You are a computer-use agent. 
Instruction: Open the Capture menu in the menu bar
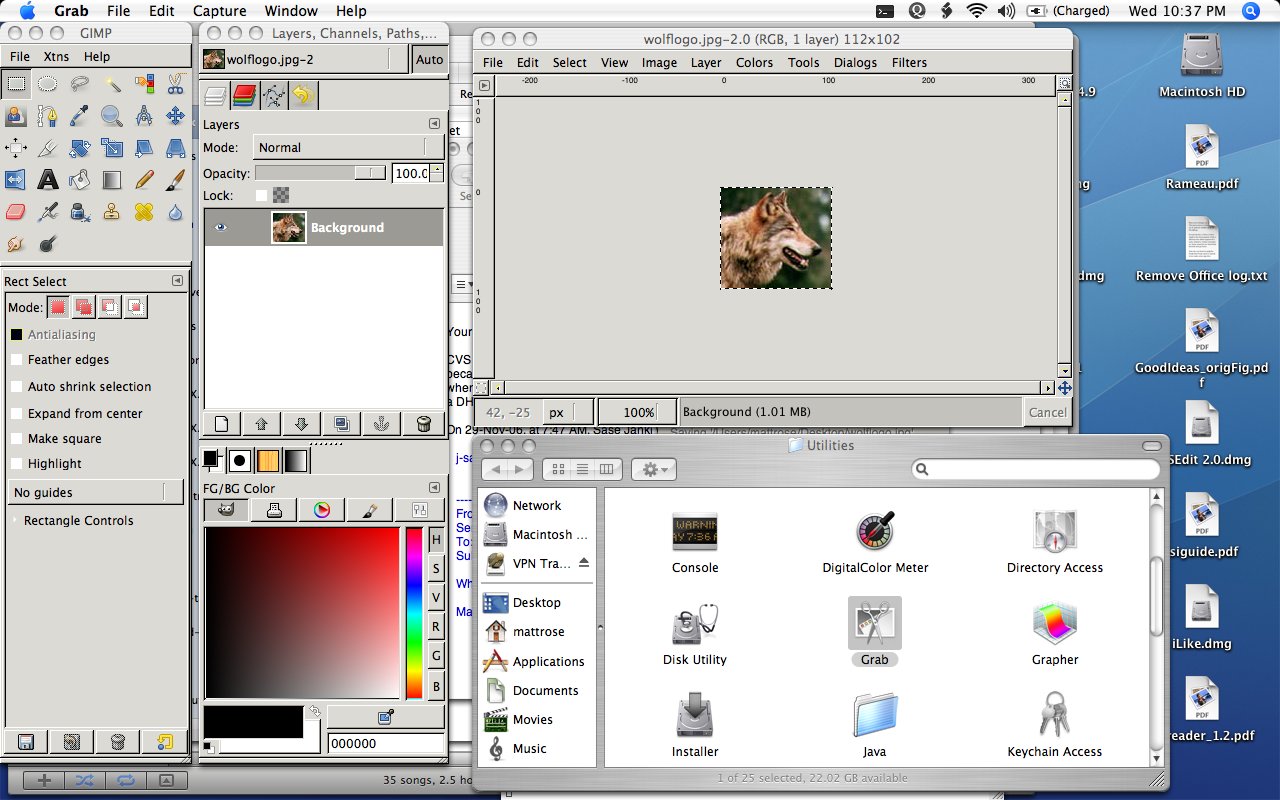[219, 11]
